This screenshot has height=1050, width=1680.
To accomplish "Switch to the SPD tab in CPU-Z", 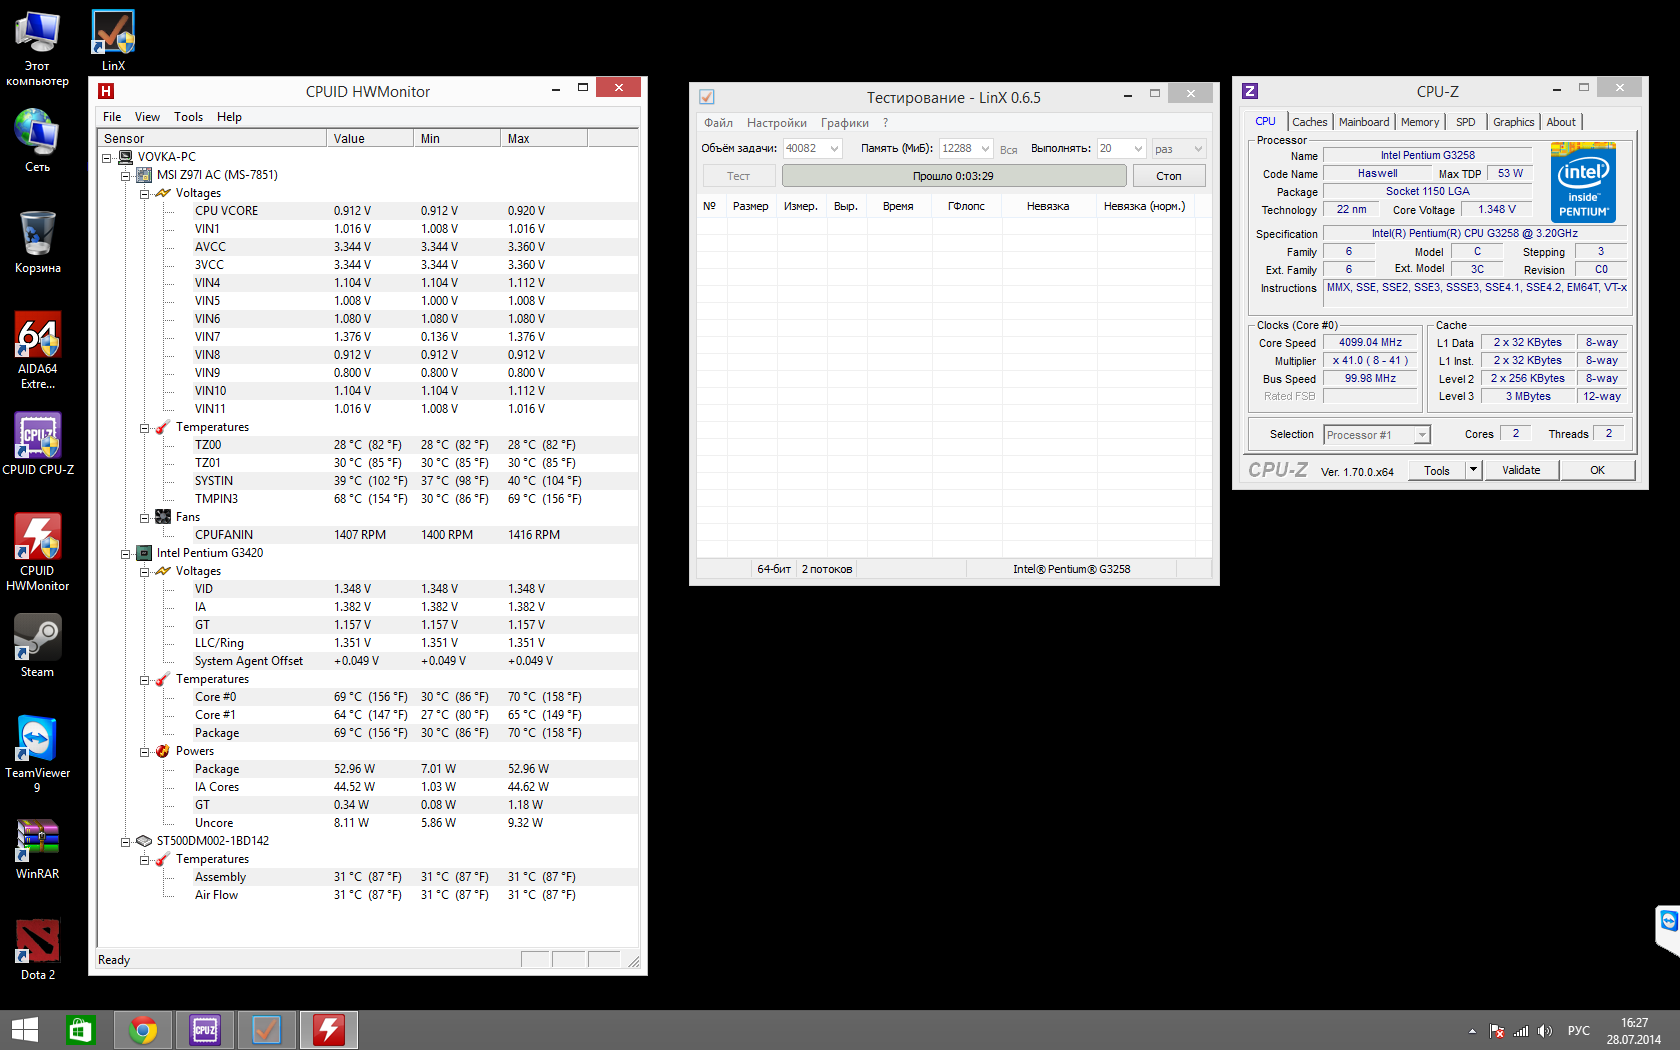I will 1466,122.
